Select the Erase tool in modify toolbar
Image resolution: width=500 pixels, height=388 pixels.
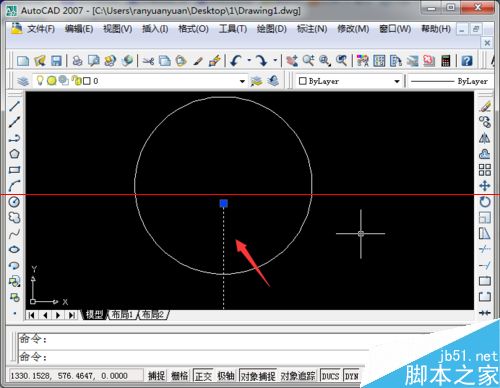point(485,107)
